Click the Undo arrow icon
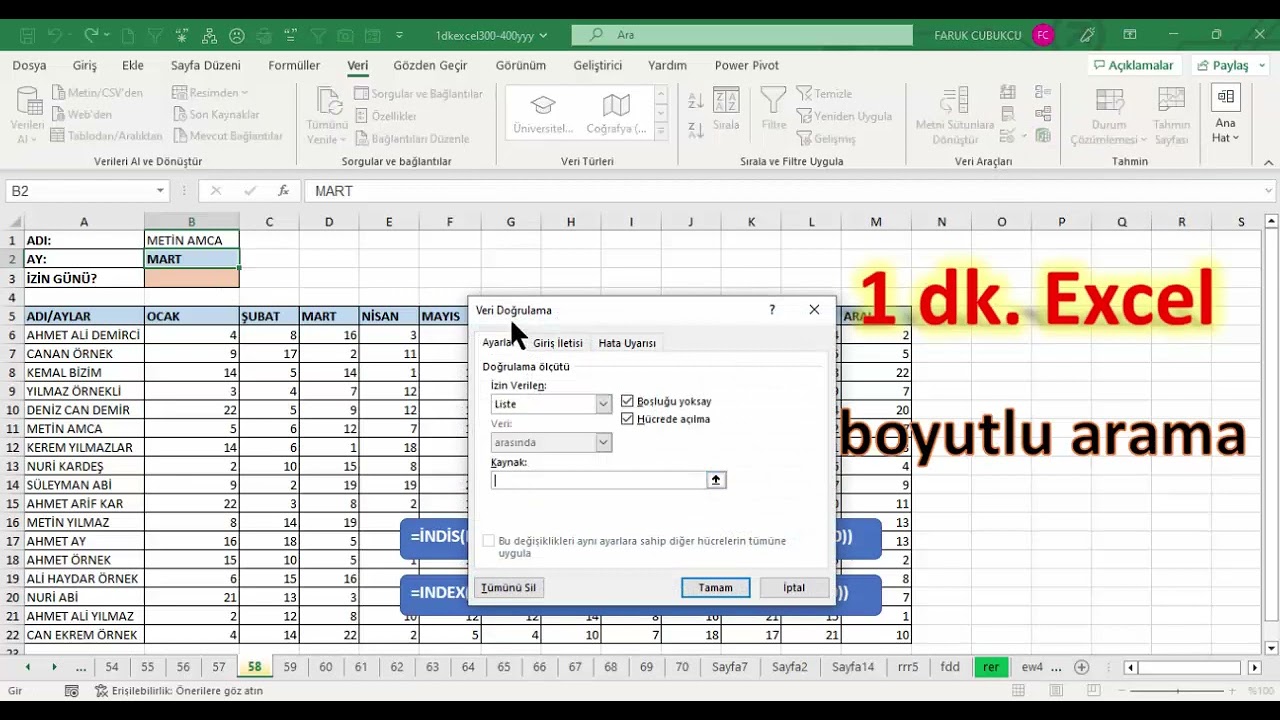 [55, 35]
